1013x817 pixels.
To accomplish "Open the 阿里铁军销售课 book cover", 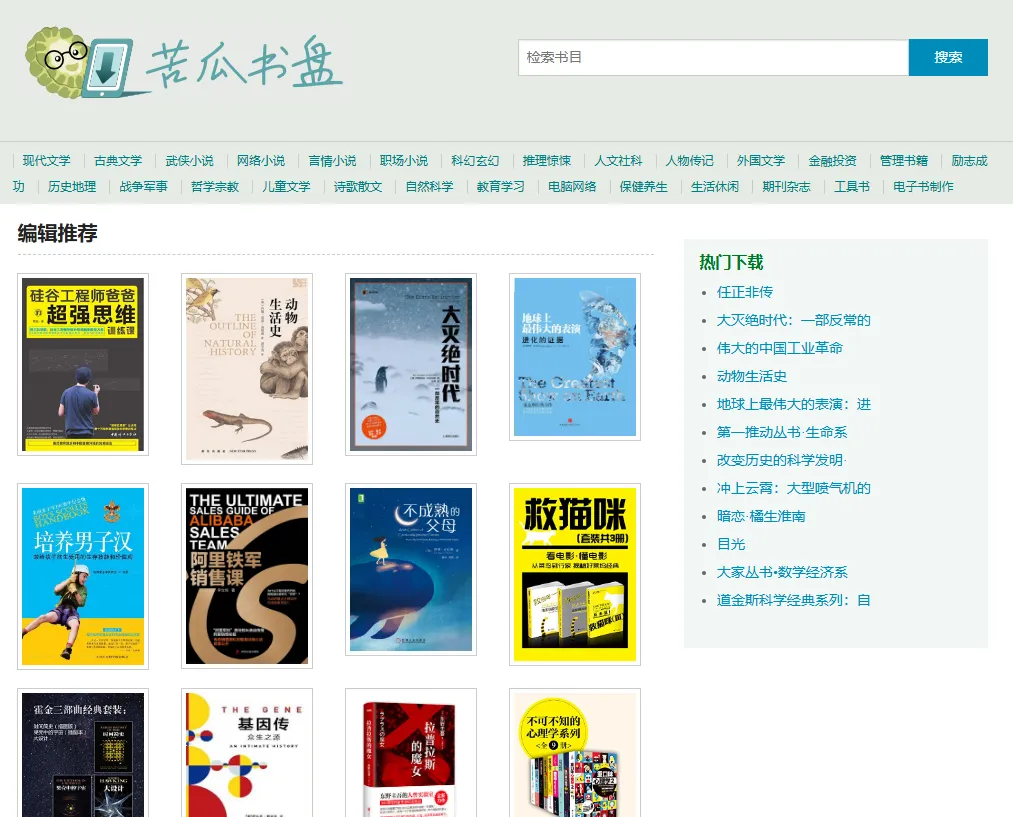I will coord(247,575).
